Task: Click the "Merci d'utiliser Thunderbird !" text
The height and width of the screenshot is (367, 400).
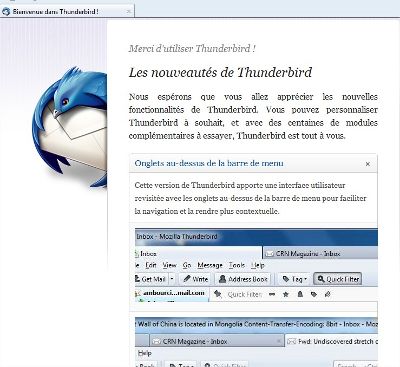Action: click(x=192, y=49)
